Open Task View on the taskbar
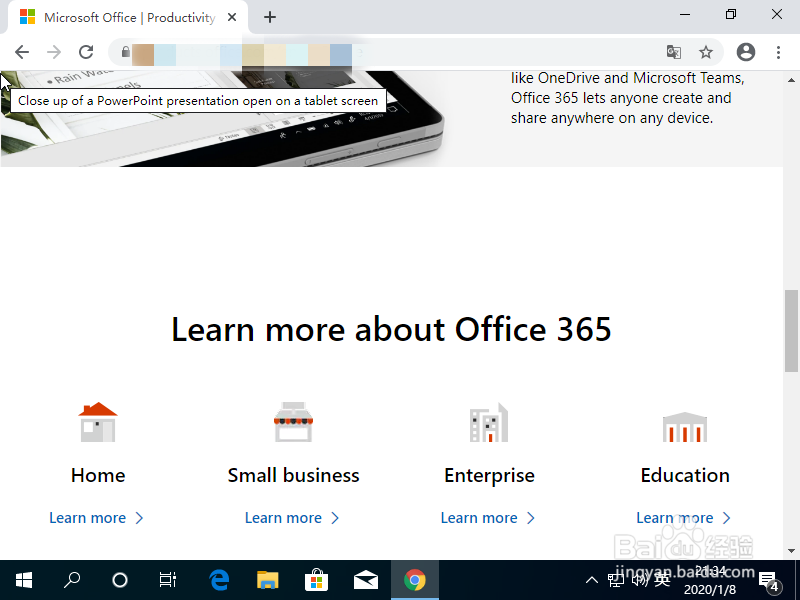This screenshot has height=600, width=800. 167,580
